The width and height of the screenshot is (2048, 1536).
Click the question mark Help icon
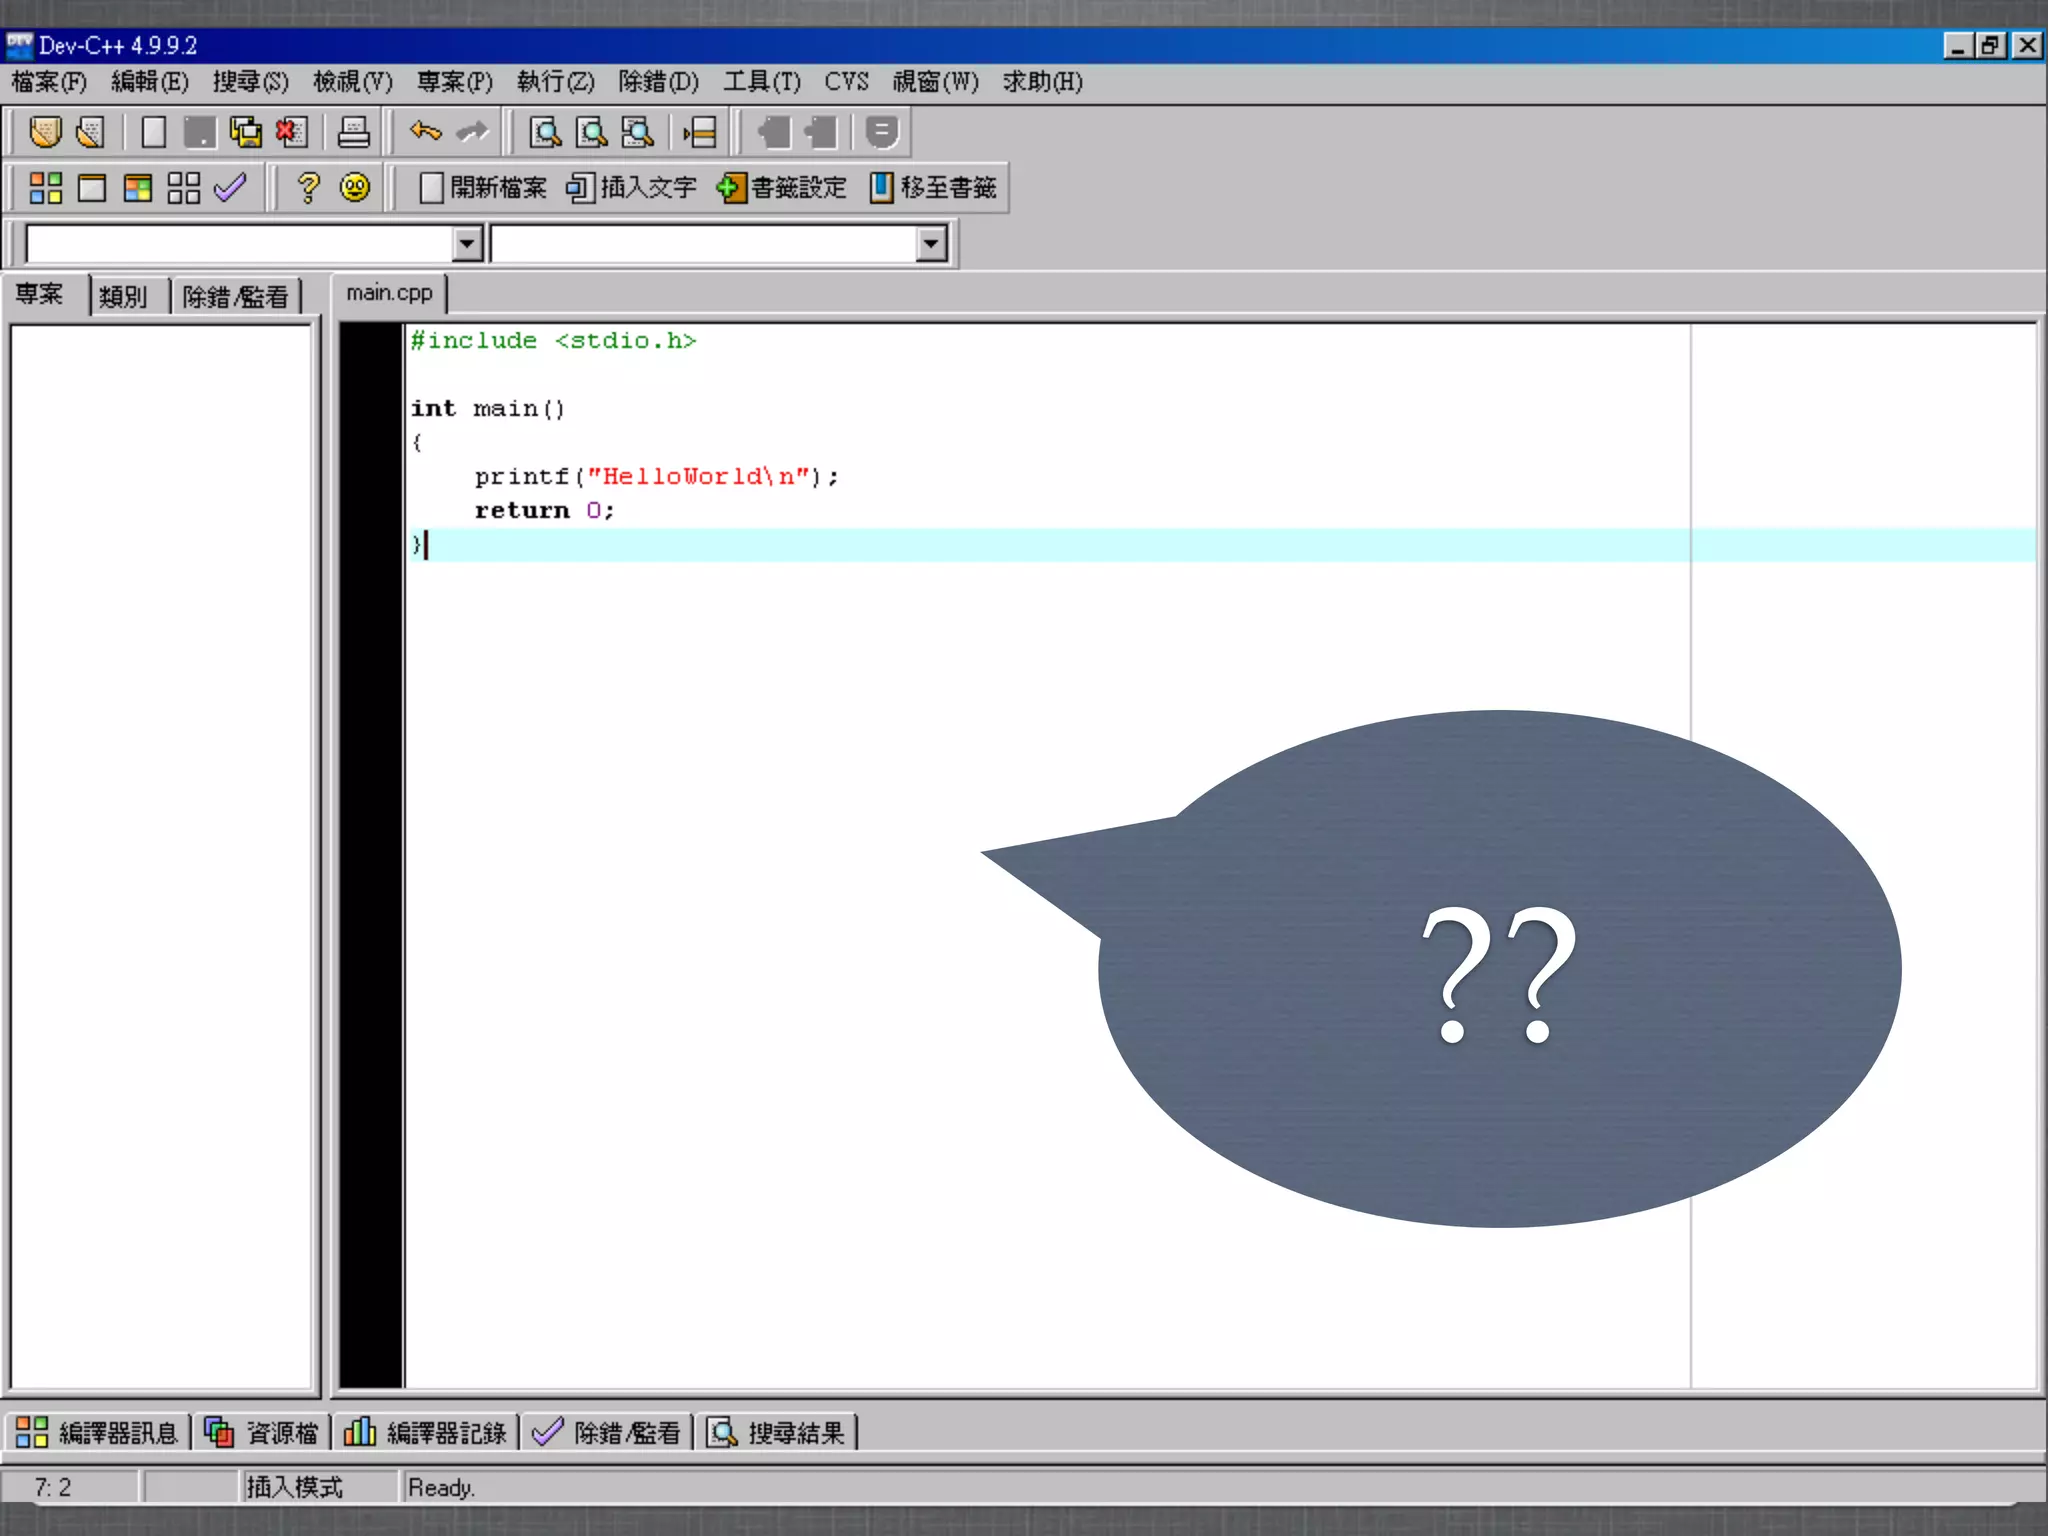click(308, 188)
